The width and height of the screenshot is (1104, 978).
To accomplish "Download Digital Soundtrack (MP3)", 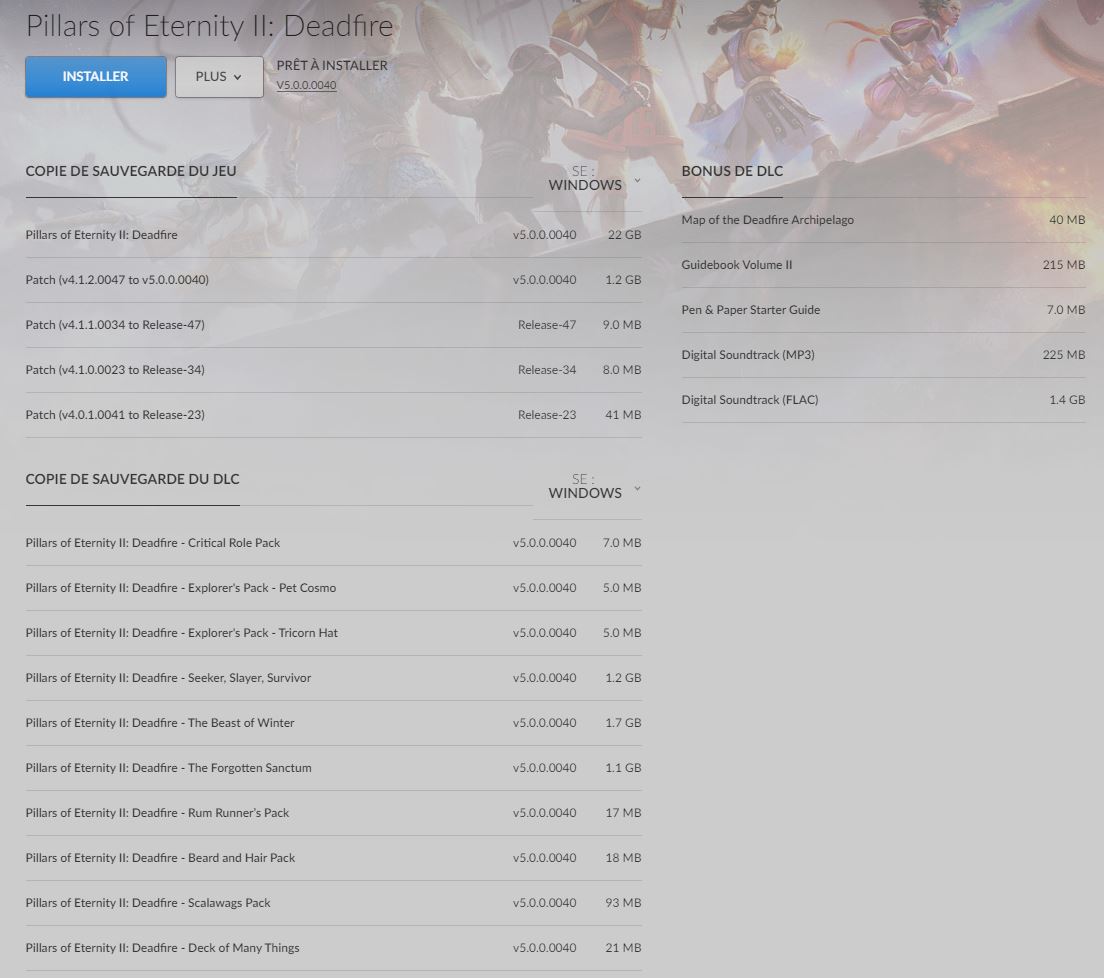I will 883,356.
